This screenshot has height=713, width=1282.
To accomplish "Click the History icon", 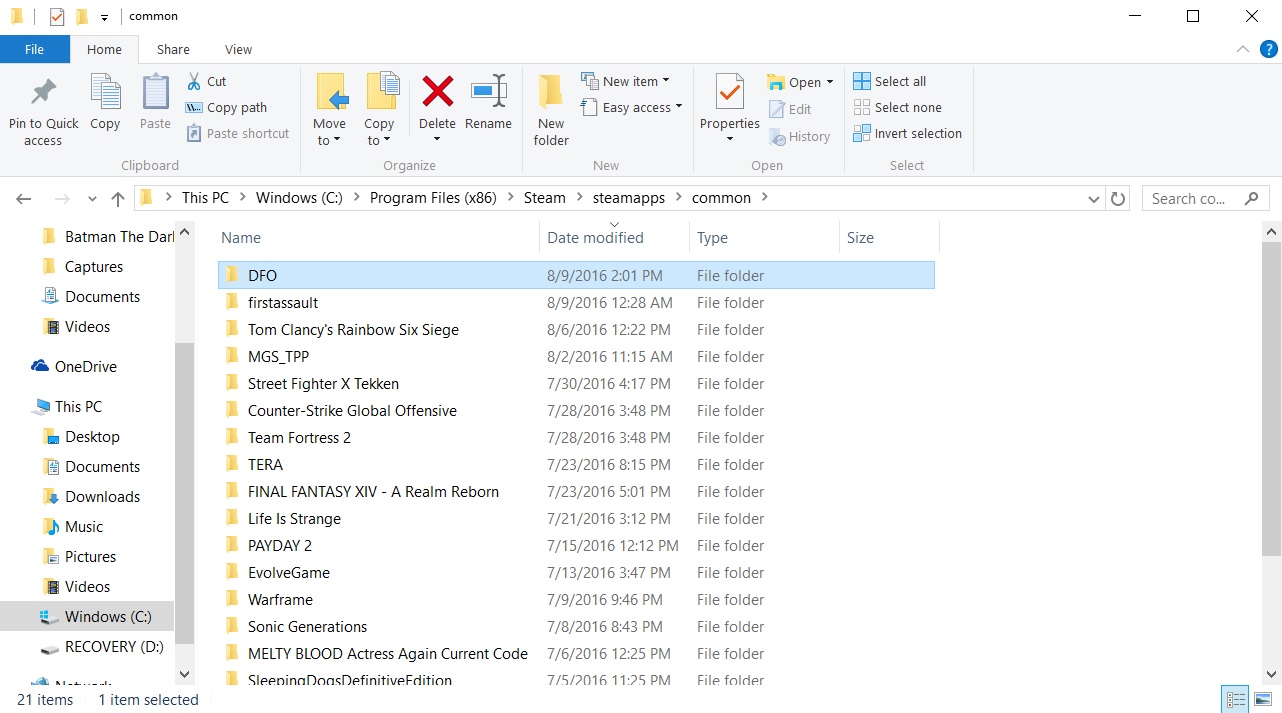I will [x=778, y=136].
